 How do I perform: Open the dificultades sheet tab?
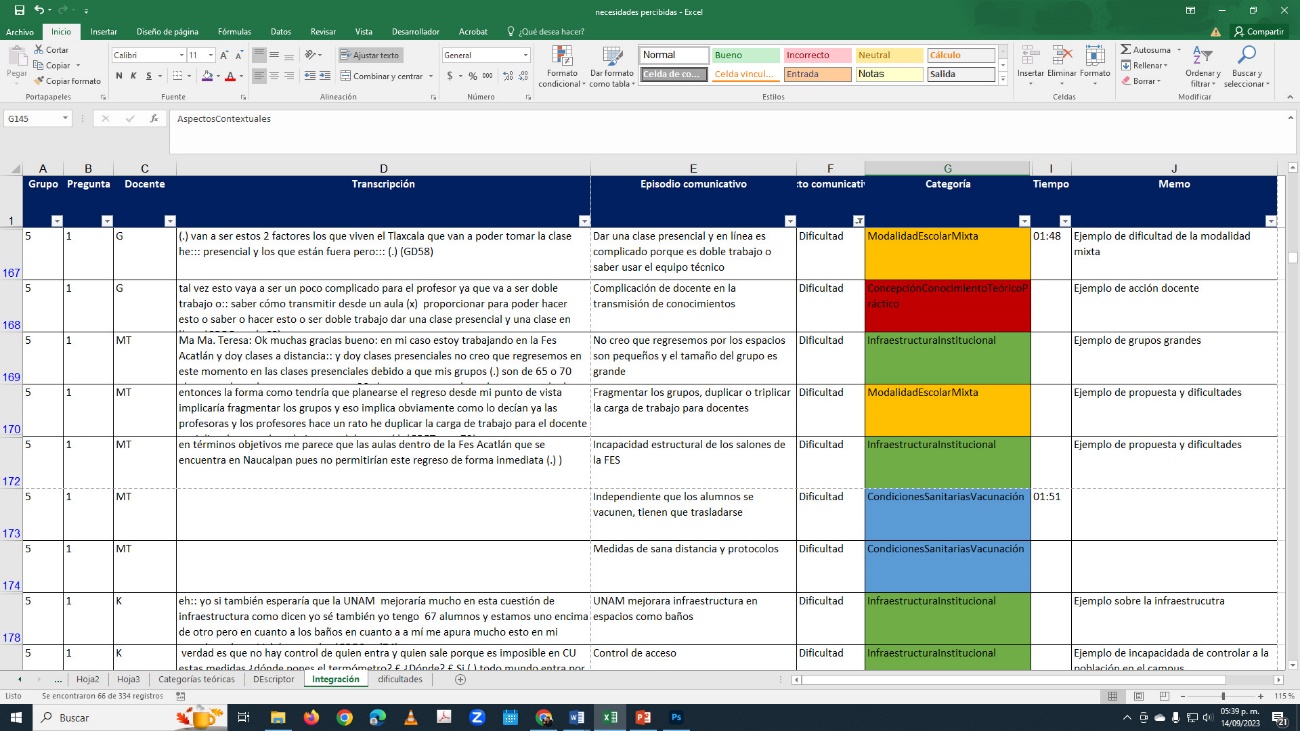coord(400,679)
